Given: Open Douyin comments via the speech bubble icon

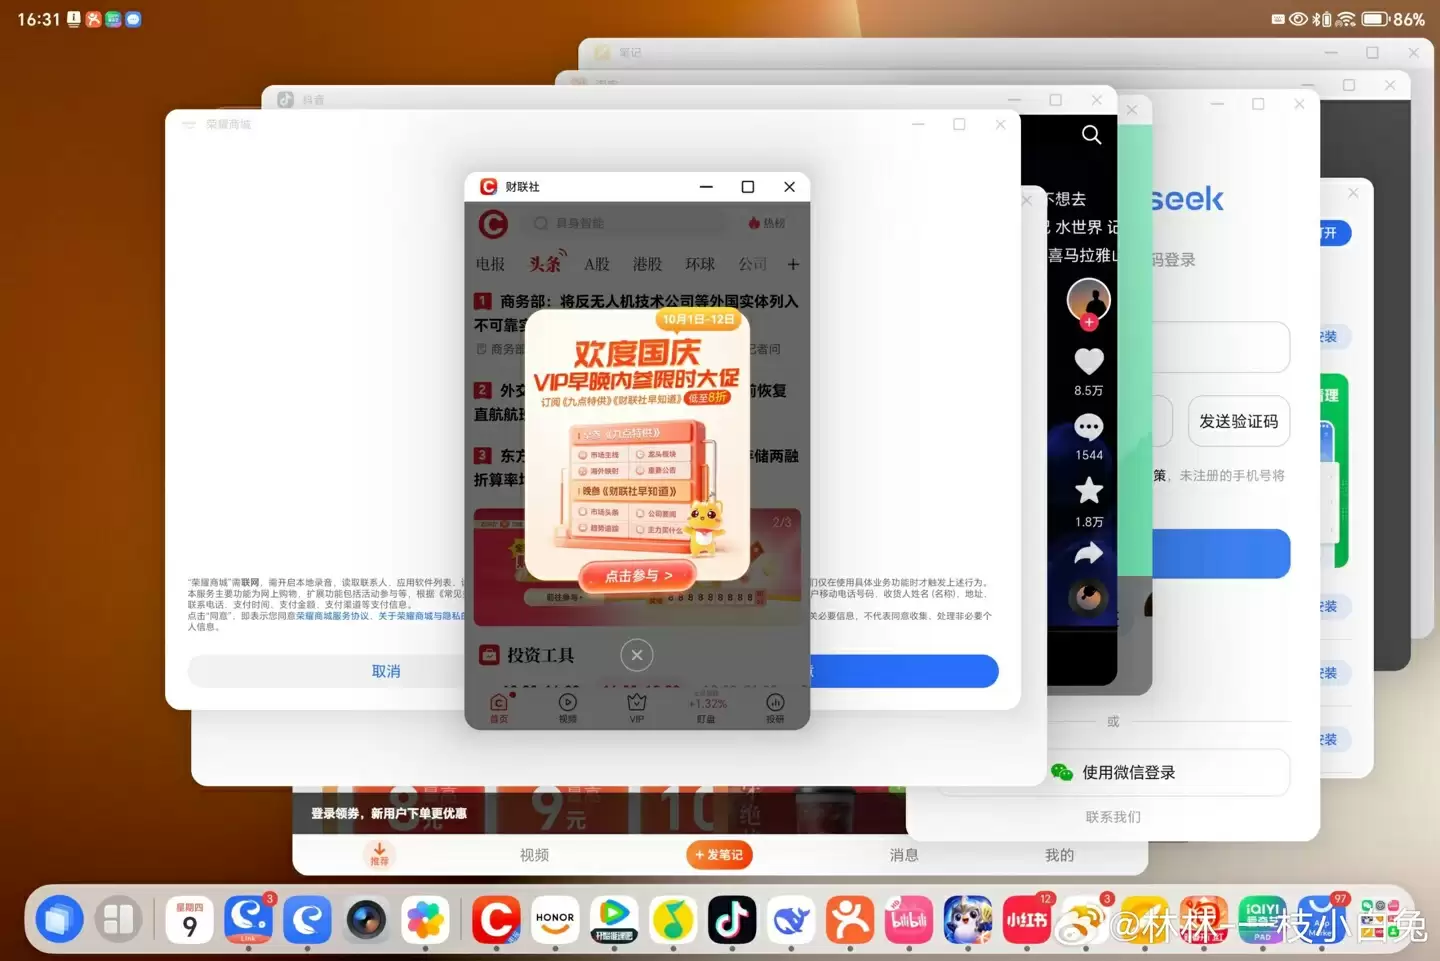Looking at the screenshot, I should 1088,428.
